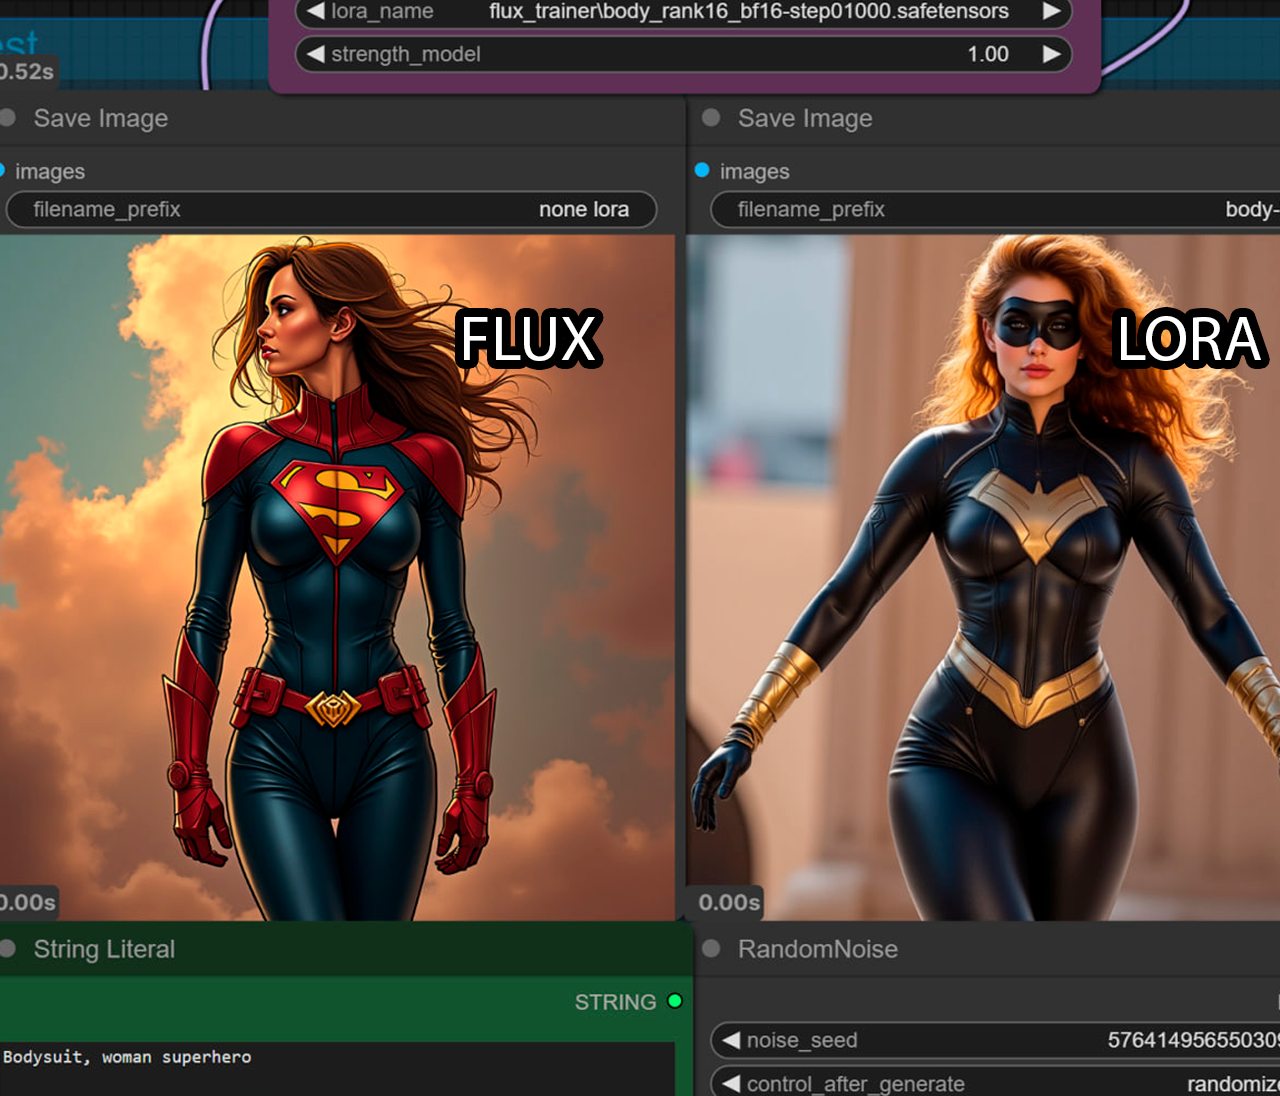1280x1096 pixels.
Task: Decrease strength_model with the left arrow
Action: pos(316,54)
